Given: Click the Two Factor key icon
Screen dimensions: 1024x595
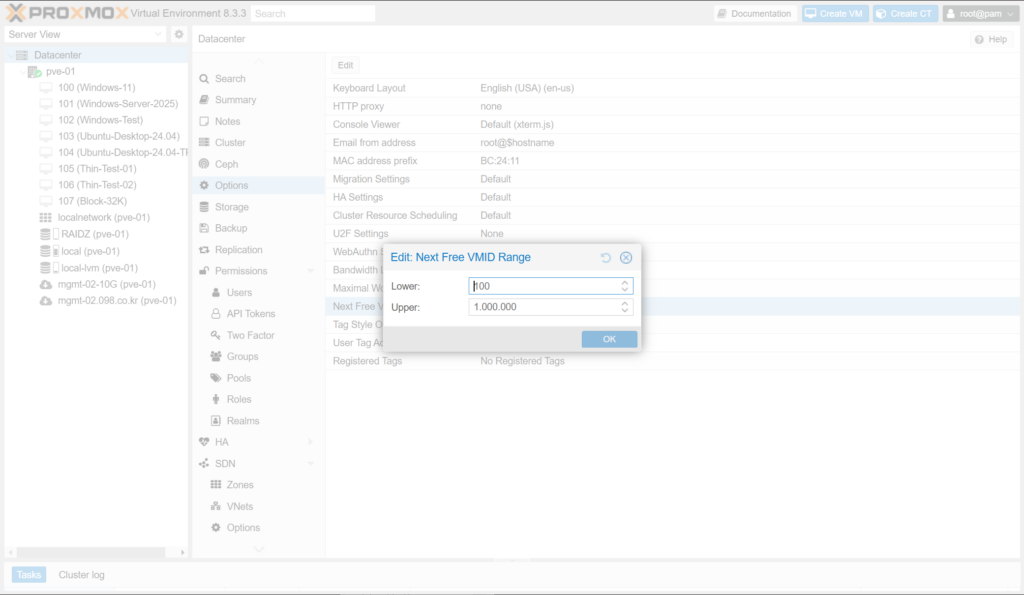Looking at the screenshot, I should tap(216, 336).
